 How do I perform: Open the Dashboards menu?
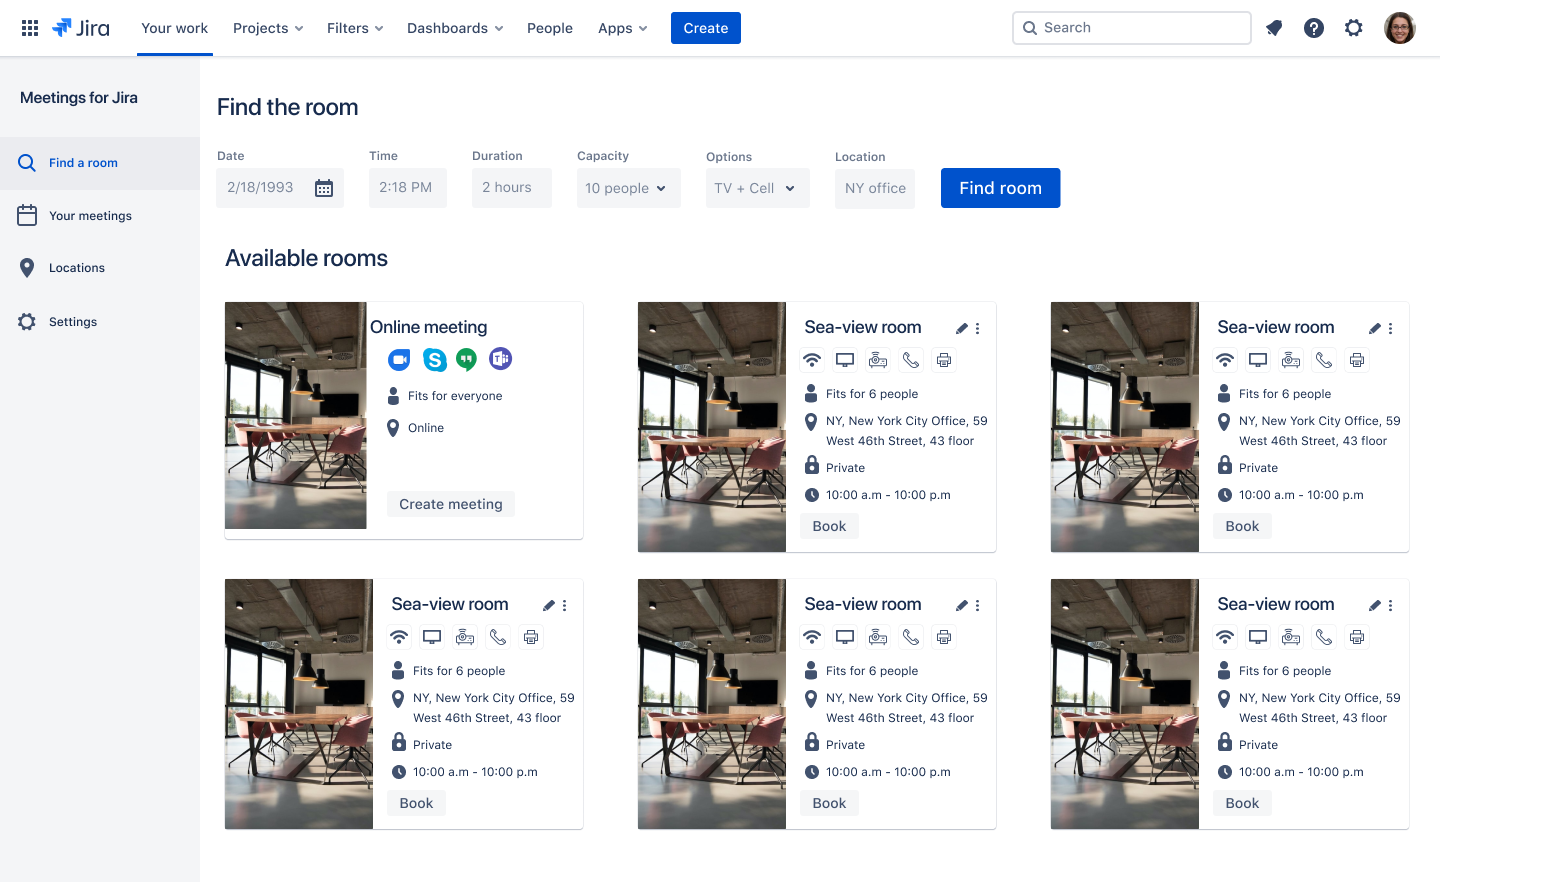455,28
